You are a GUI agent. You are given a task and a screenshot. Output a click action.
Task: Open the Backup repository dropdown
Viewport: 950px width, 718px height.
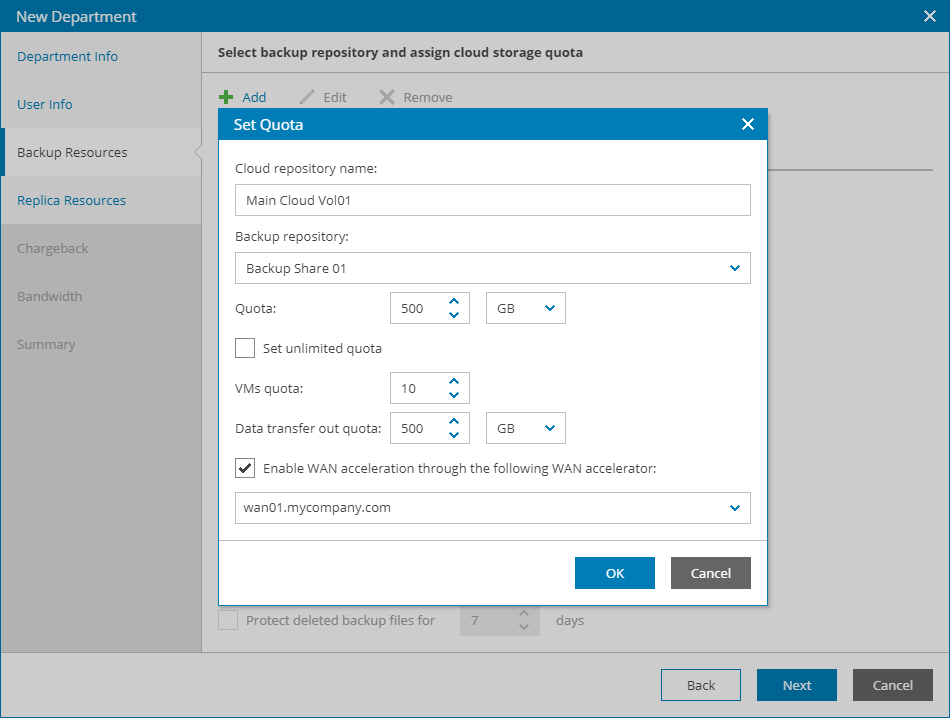735,268
